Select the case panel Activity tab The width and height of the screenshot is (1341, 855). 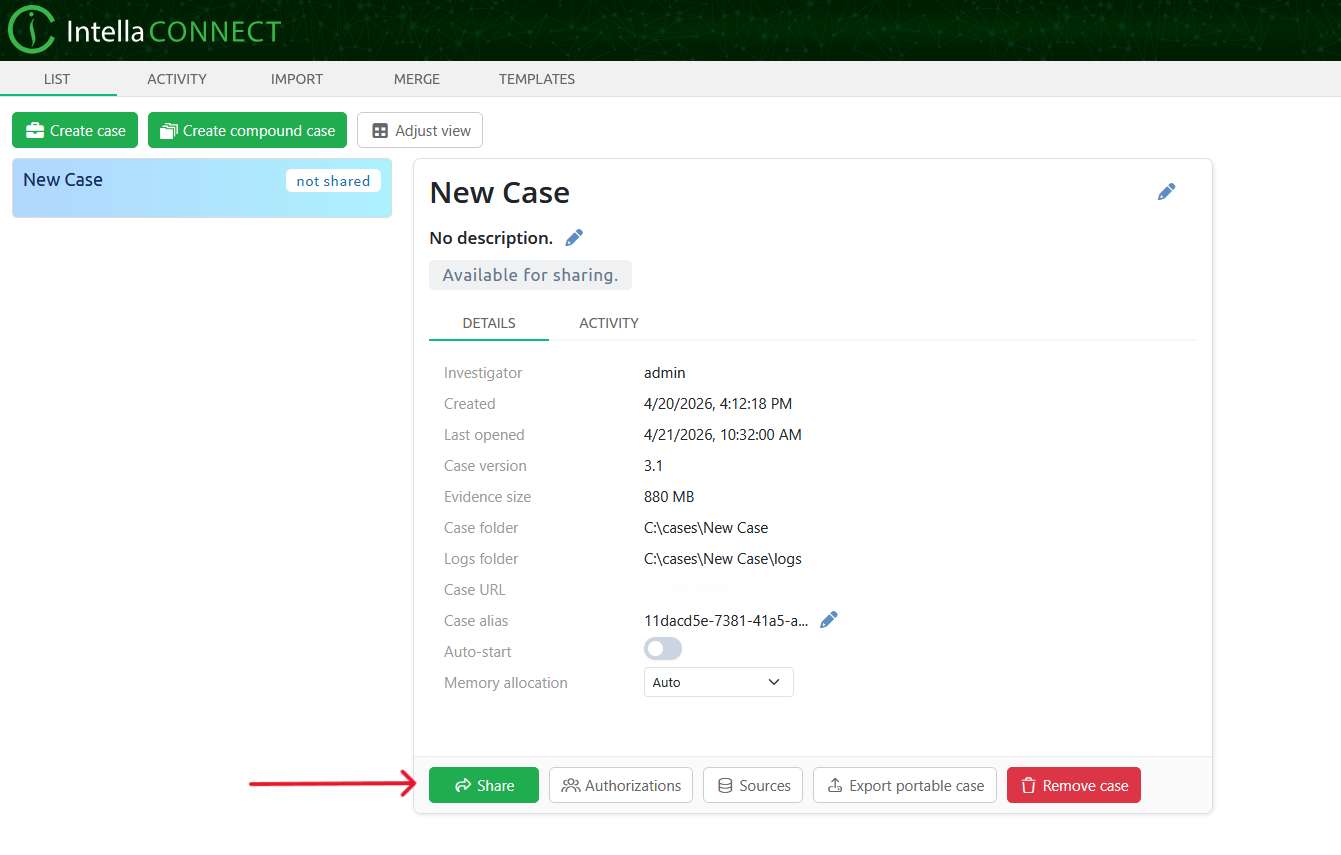608,323
